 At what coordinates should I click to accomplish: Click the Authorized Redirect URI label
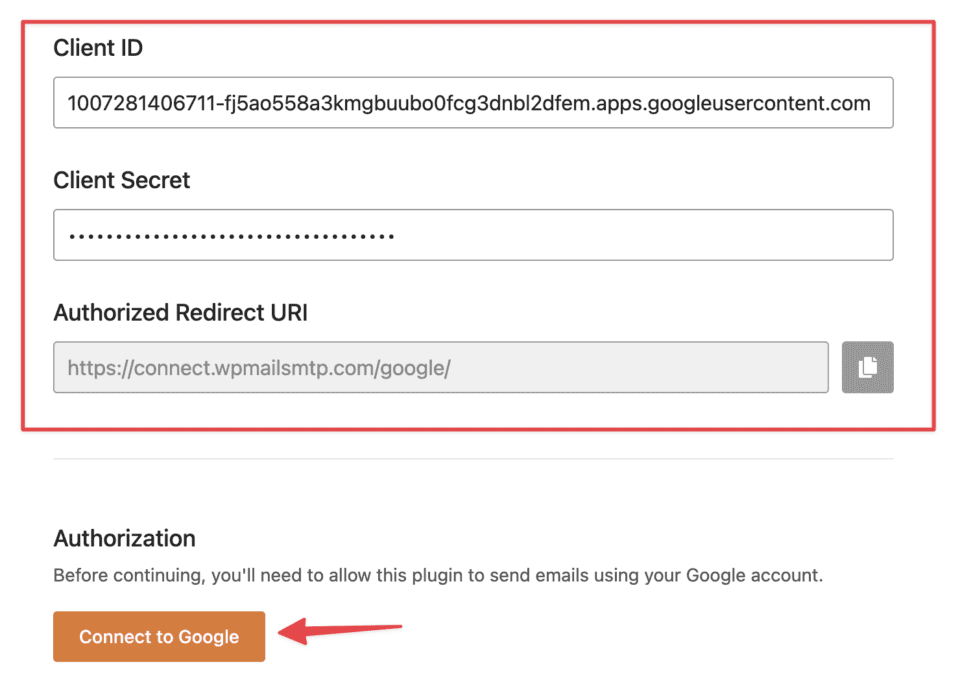[180, 313]
